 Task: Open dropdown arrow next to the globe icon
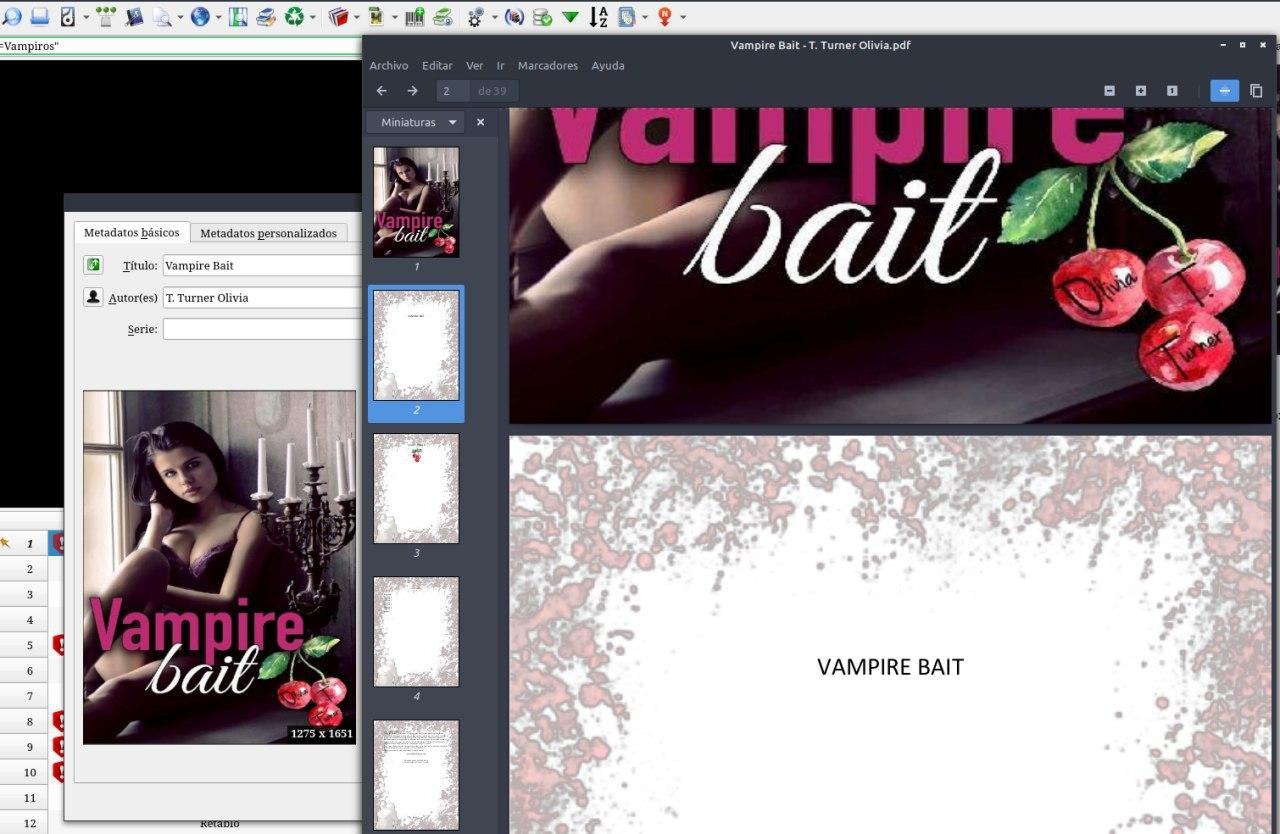click(219, 17)
